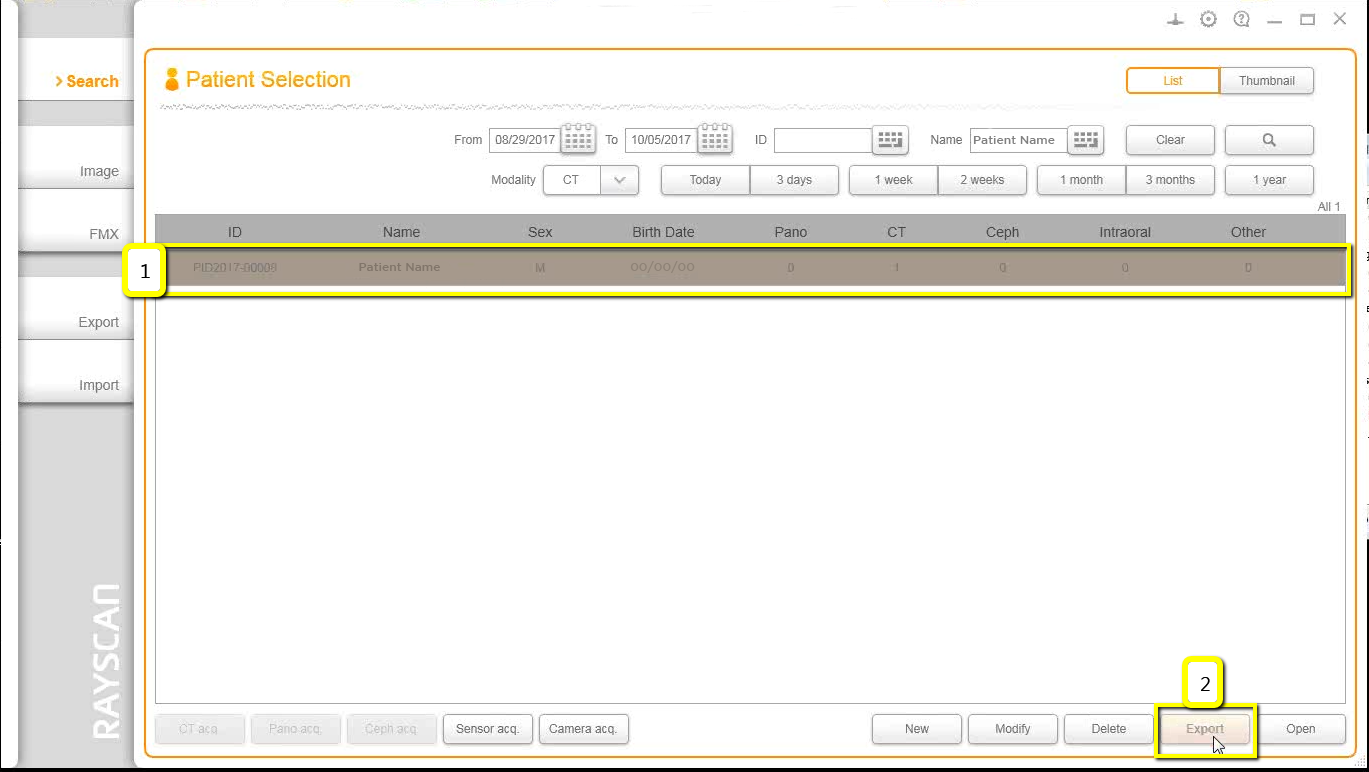Screen dimensions: 1369x772
Task: Open the settings gear icon
Action: 1209,19
